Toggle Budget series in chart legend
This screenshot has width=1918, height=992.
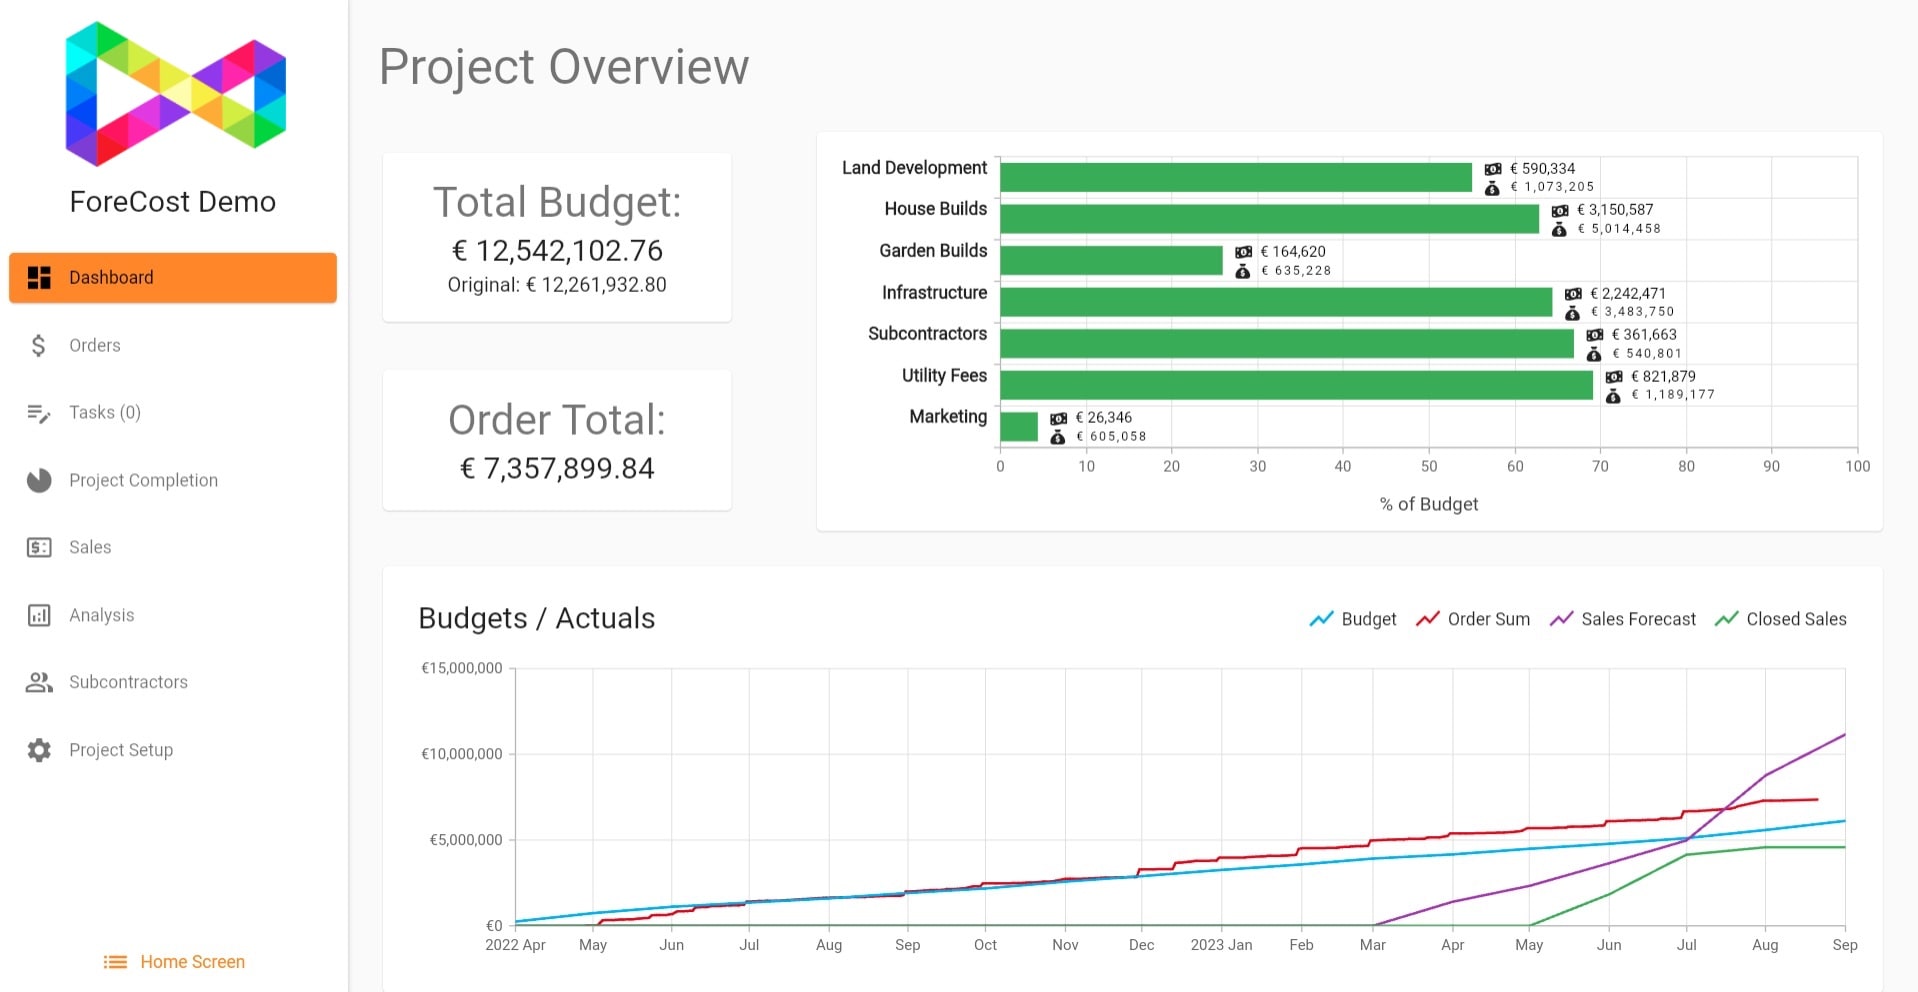(x=1353, y=620)
